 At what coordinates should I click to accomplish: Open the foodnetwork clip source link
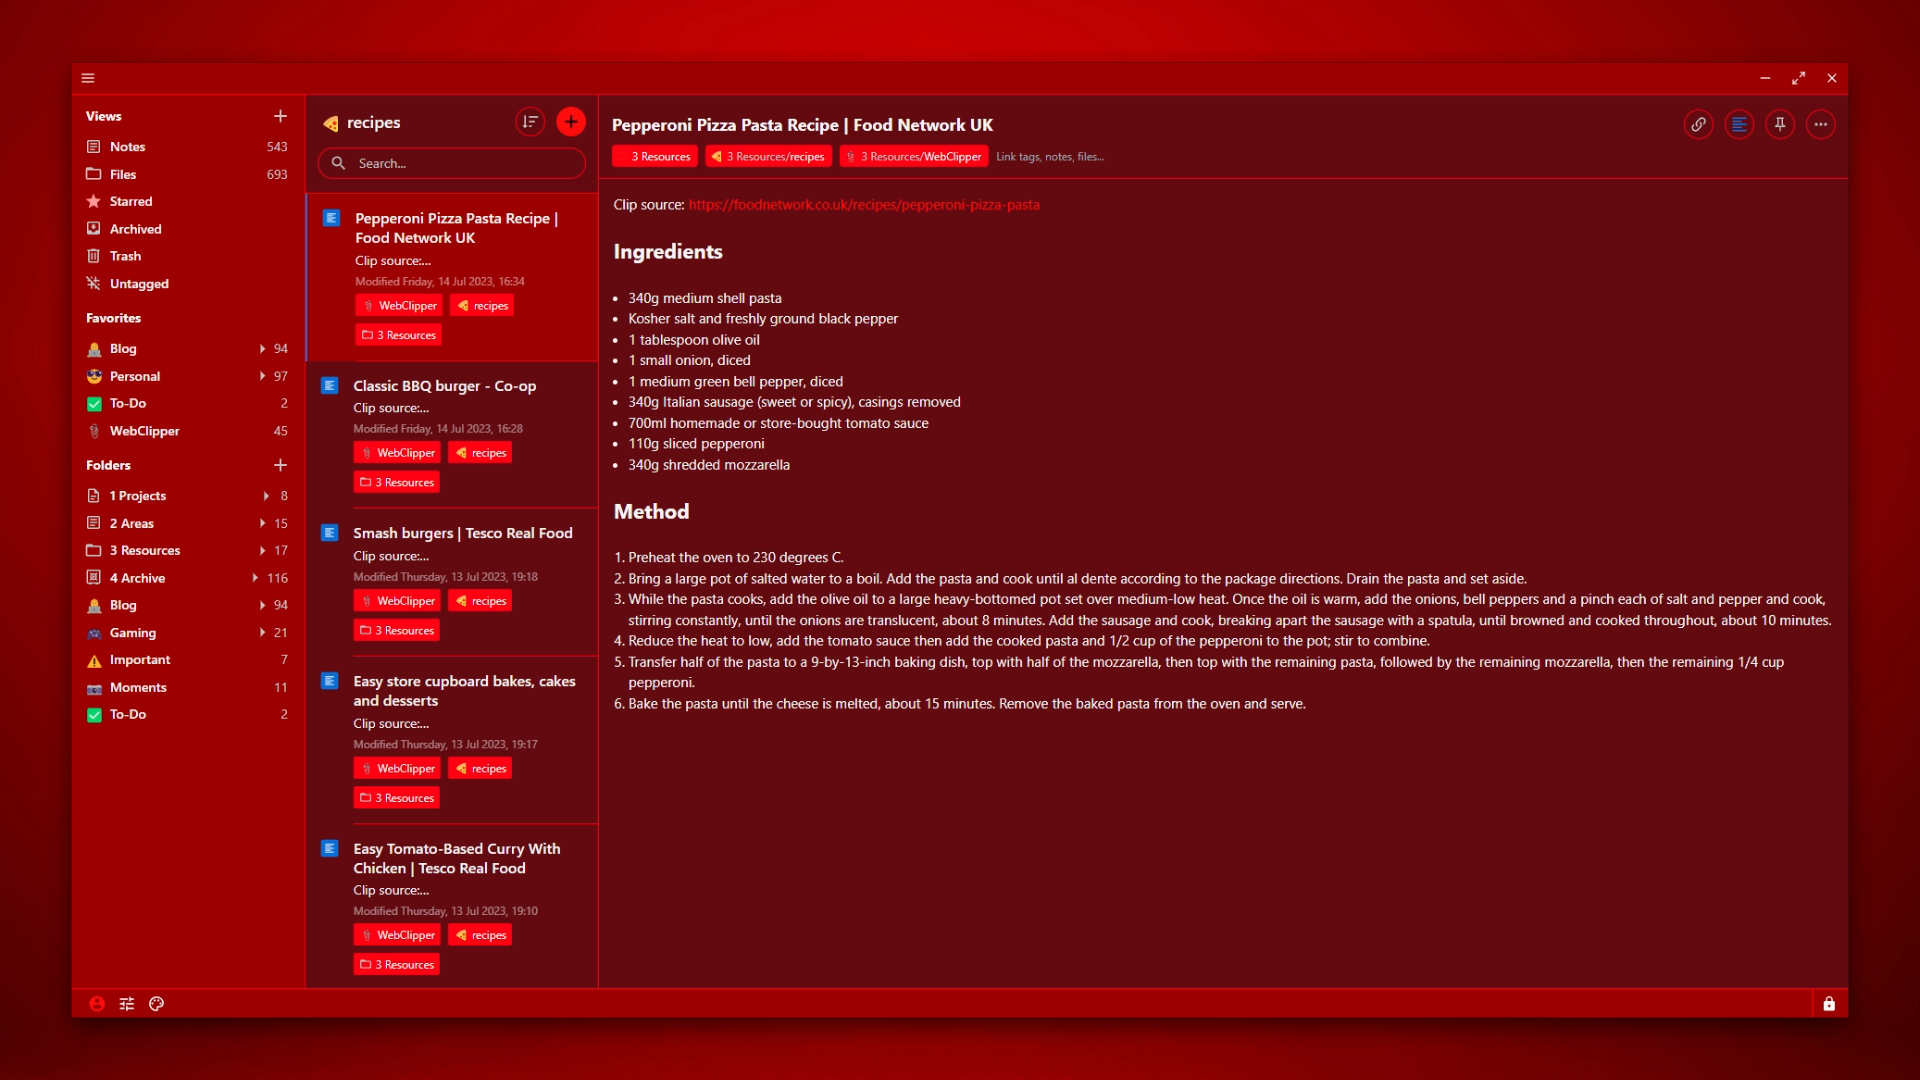click(x=864, y=205)
